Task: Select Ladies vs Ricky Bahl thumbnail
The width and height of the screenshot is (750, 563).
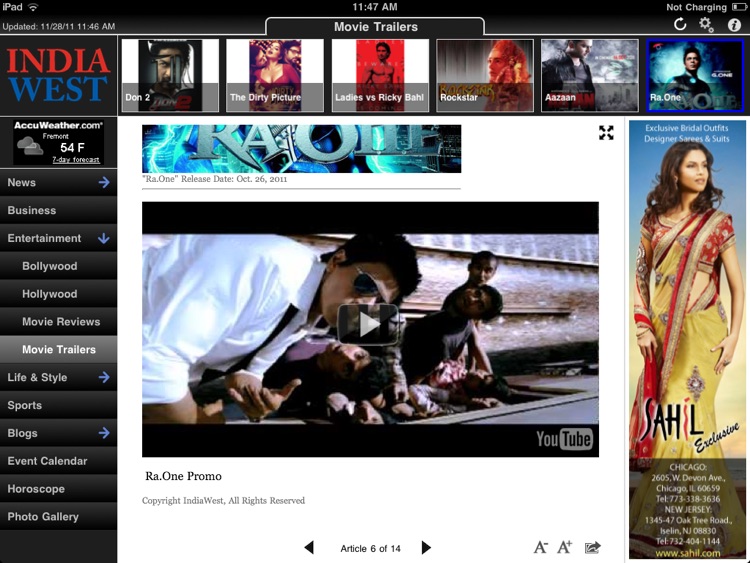Action: pos(380,76)
